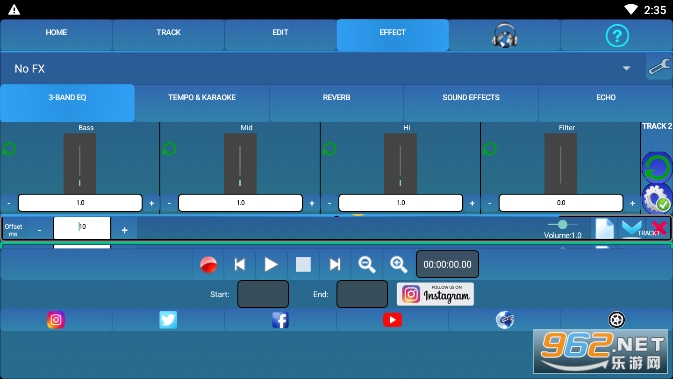Open the film reel icon
Viewport: 673px width, 379px height.
click(x=617, y=320)
